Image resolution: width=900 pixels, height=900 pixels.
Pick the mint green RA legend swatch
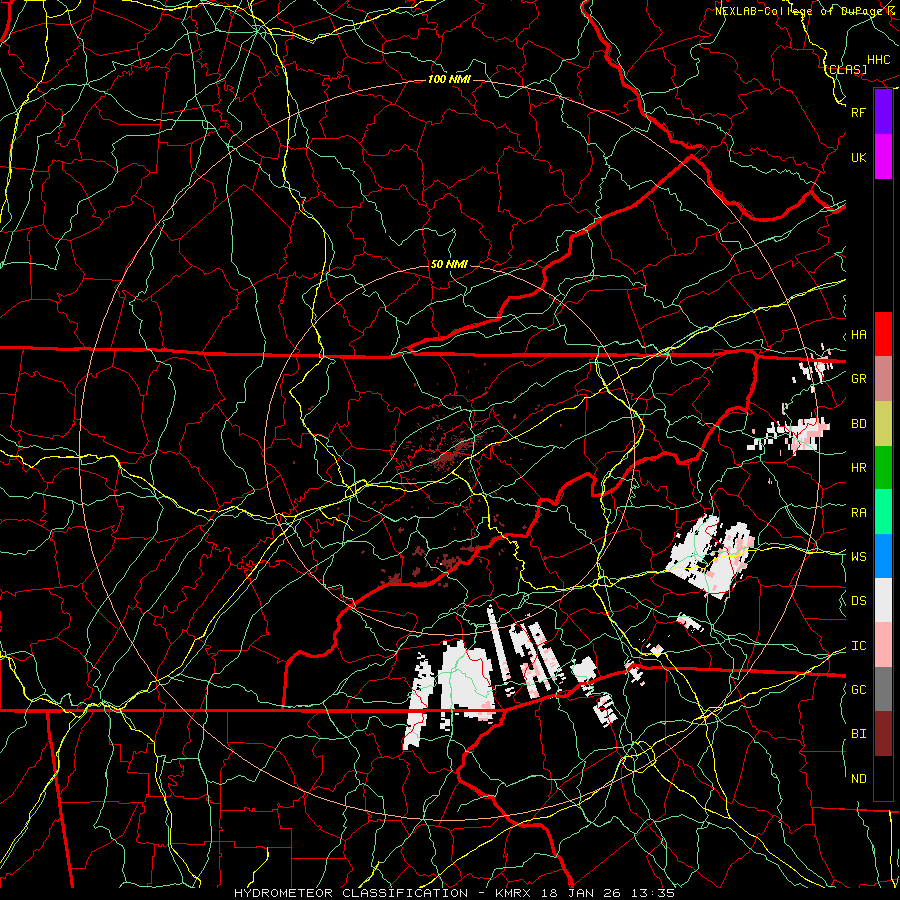click(x=883, y=512)
